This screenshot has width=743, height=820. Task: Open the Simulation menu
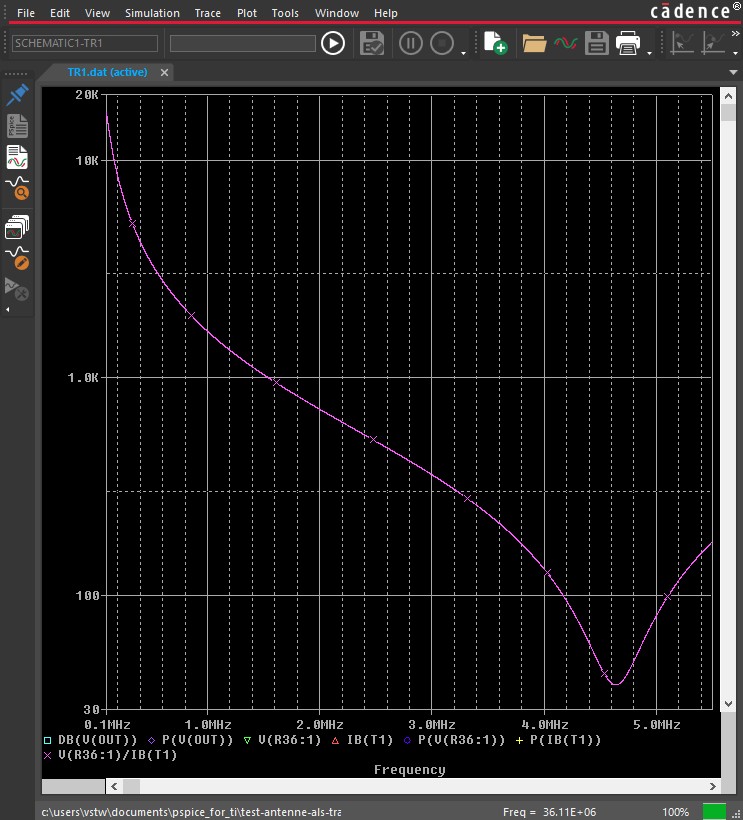152,13
